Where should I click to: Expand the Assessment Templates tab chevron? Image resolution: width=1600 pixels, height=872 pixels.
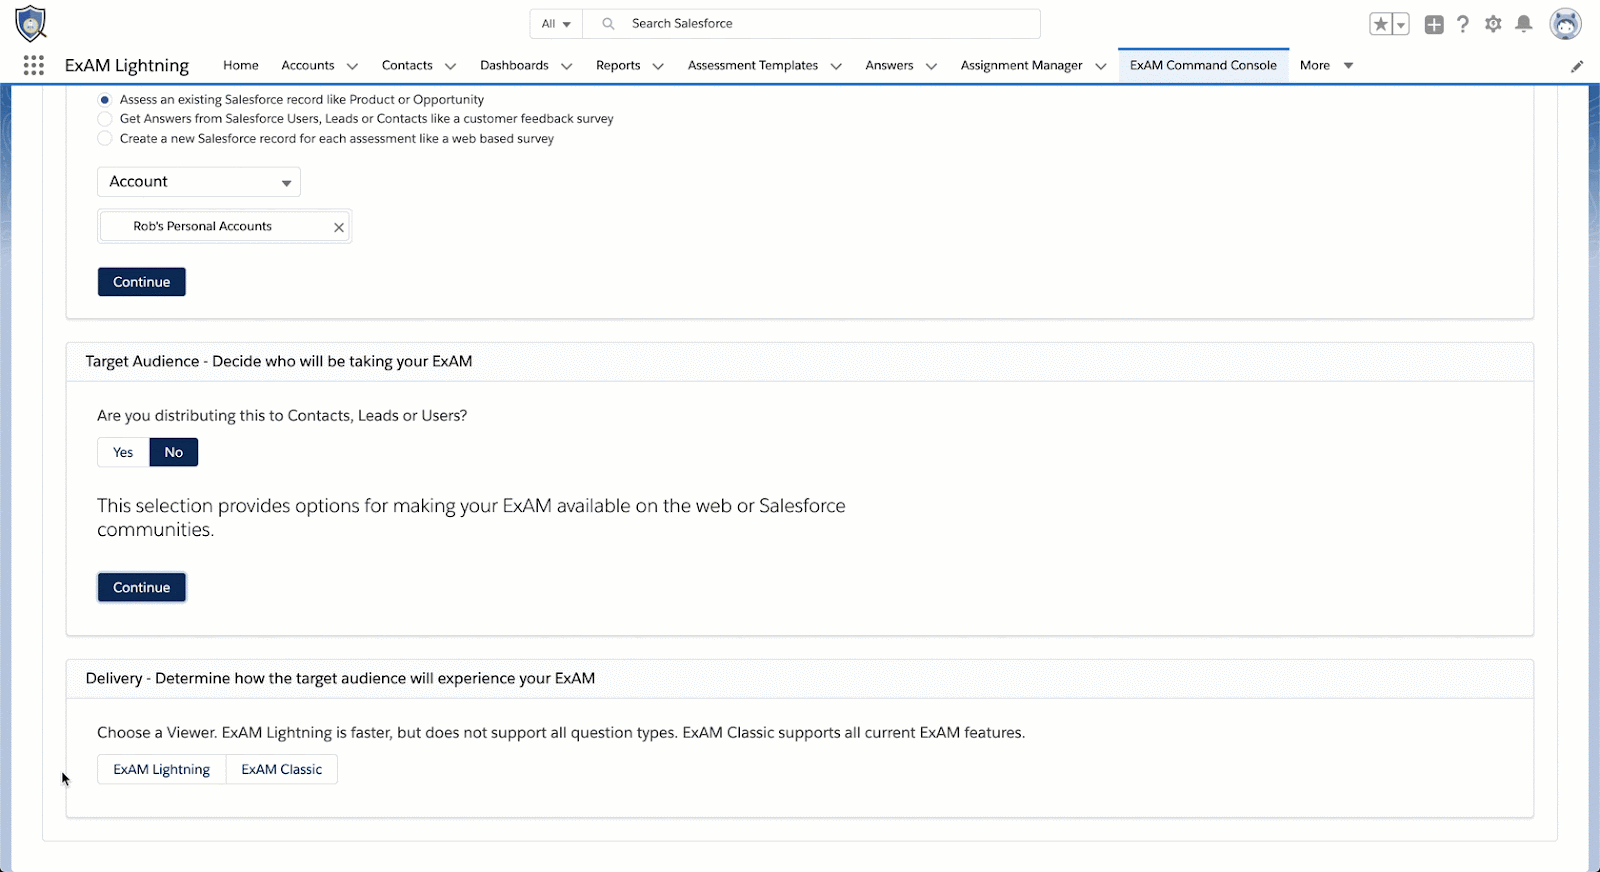[836, 66]
